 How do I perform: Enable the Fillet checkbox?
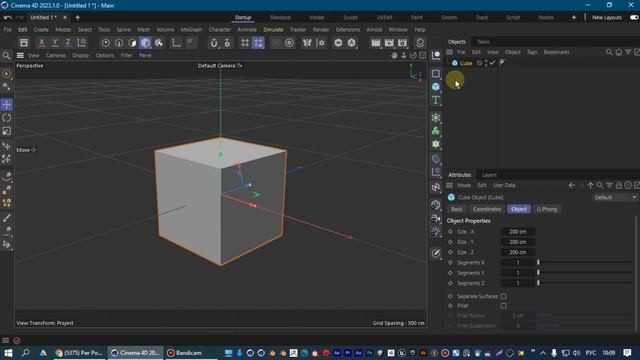503,306
